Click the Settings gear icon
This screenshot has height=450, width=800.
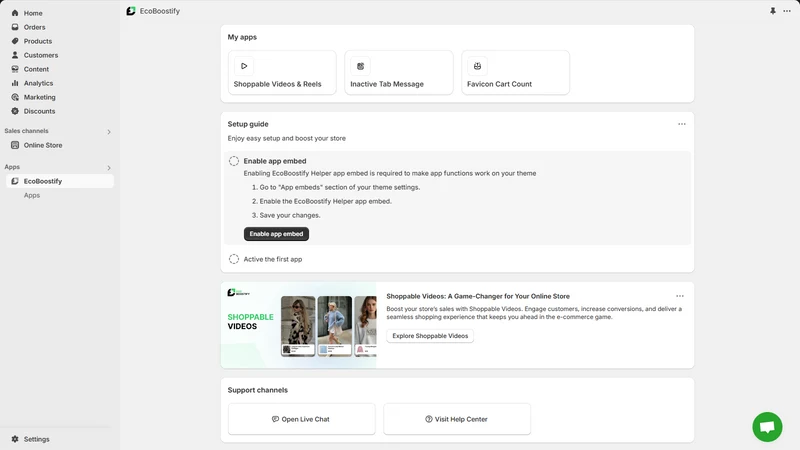point(15,439)
